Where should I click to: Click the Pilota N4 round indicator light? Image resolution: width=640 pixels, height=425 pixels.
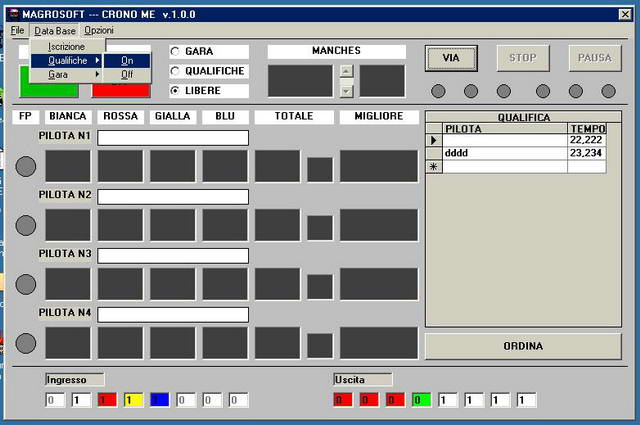click(27, 343)
